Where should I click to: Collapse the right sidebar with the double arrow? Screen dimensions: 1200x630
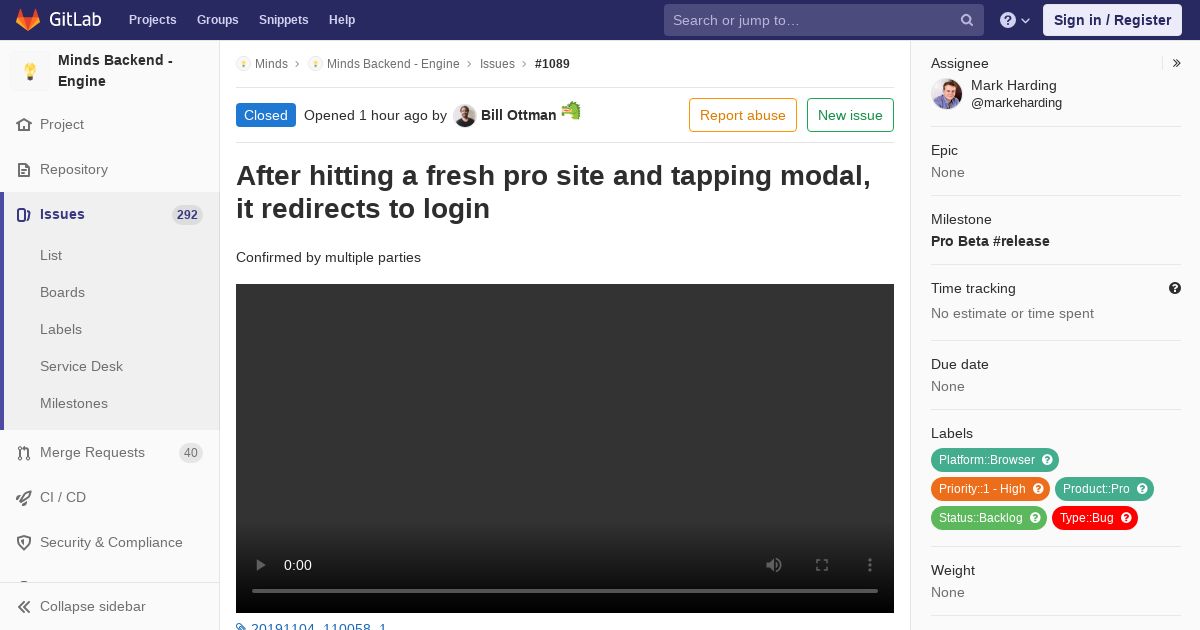[1177, 63]
